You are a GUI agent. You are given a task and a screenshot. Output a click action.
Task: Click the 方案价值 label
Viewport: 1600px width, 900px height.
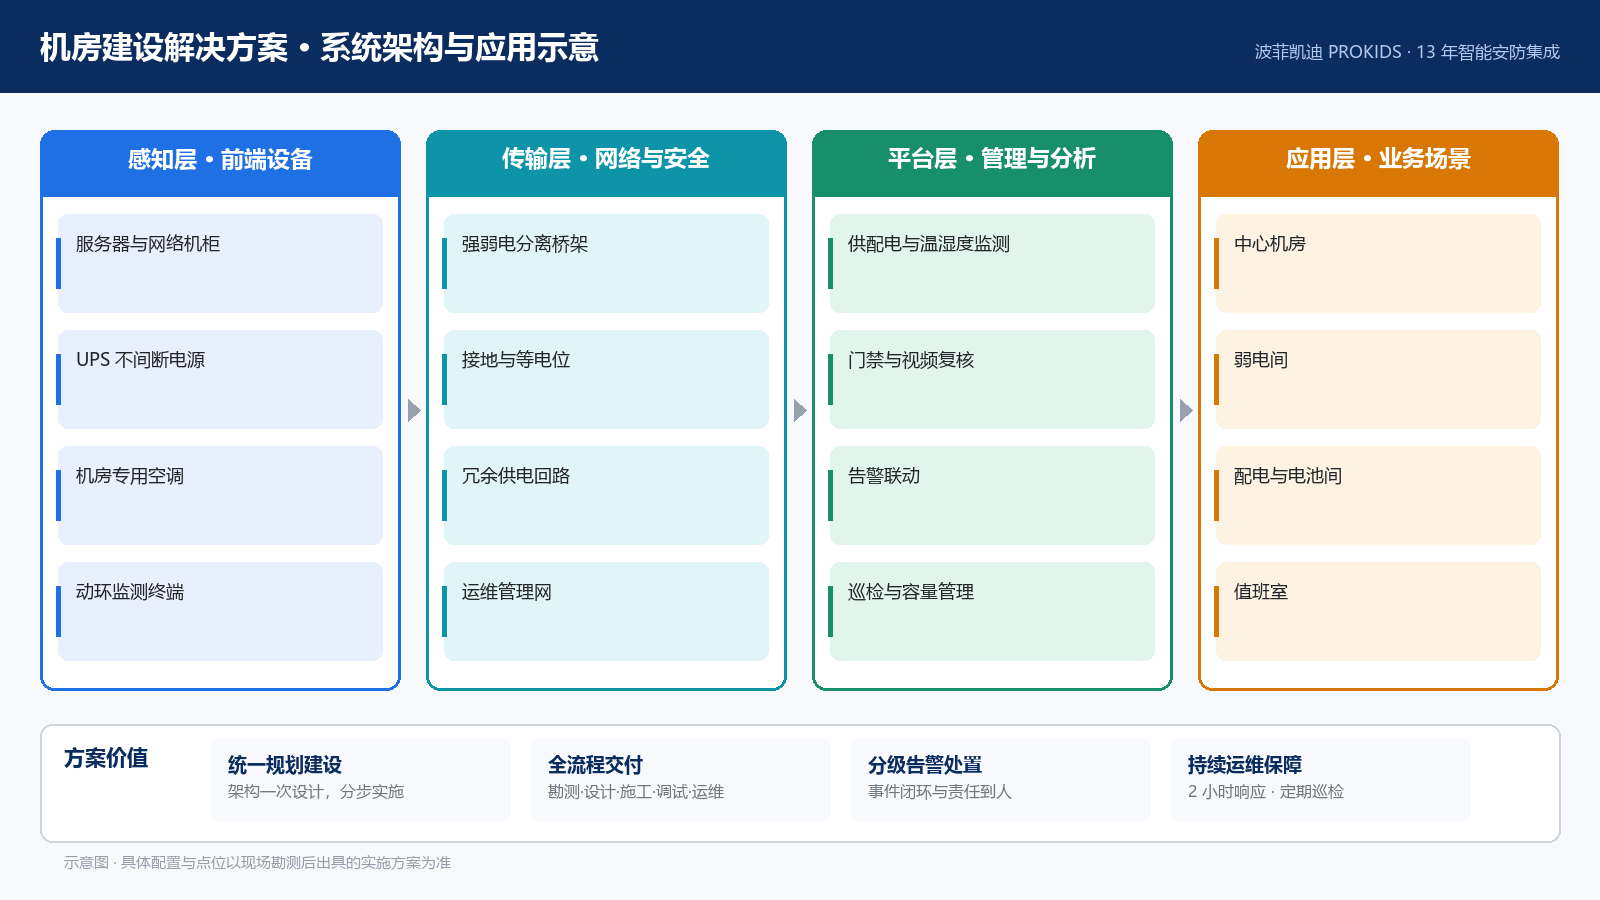106,758
